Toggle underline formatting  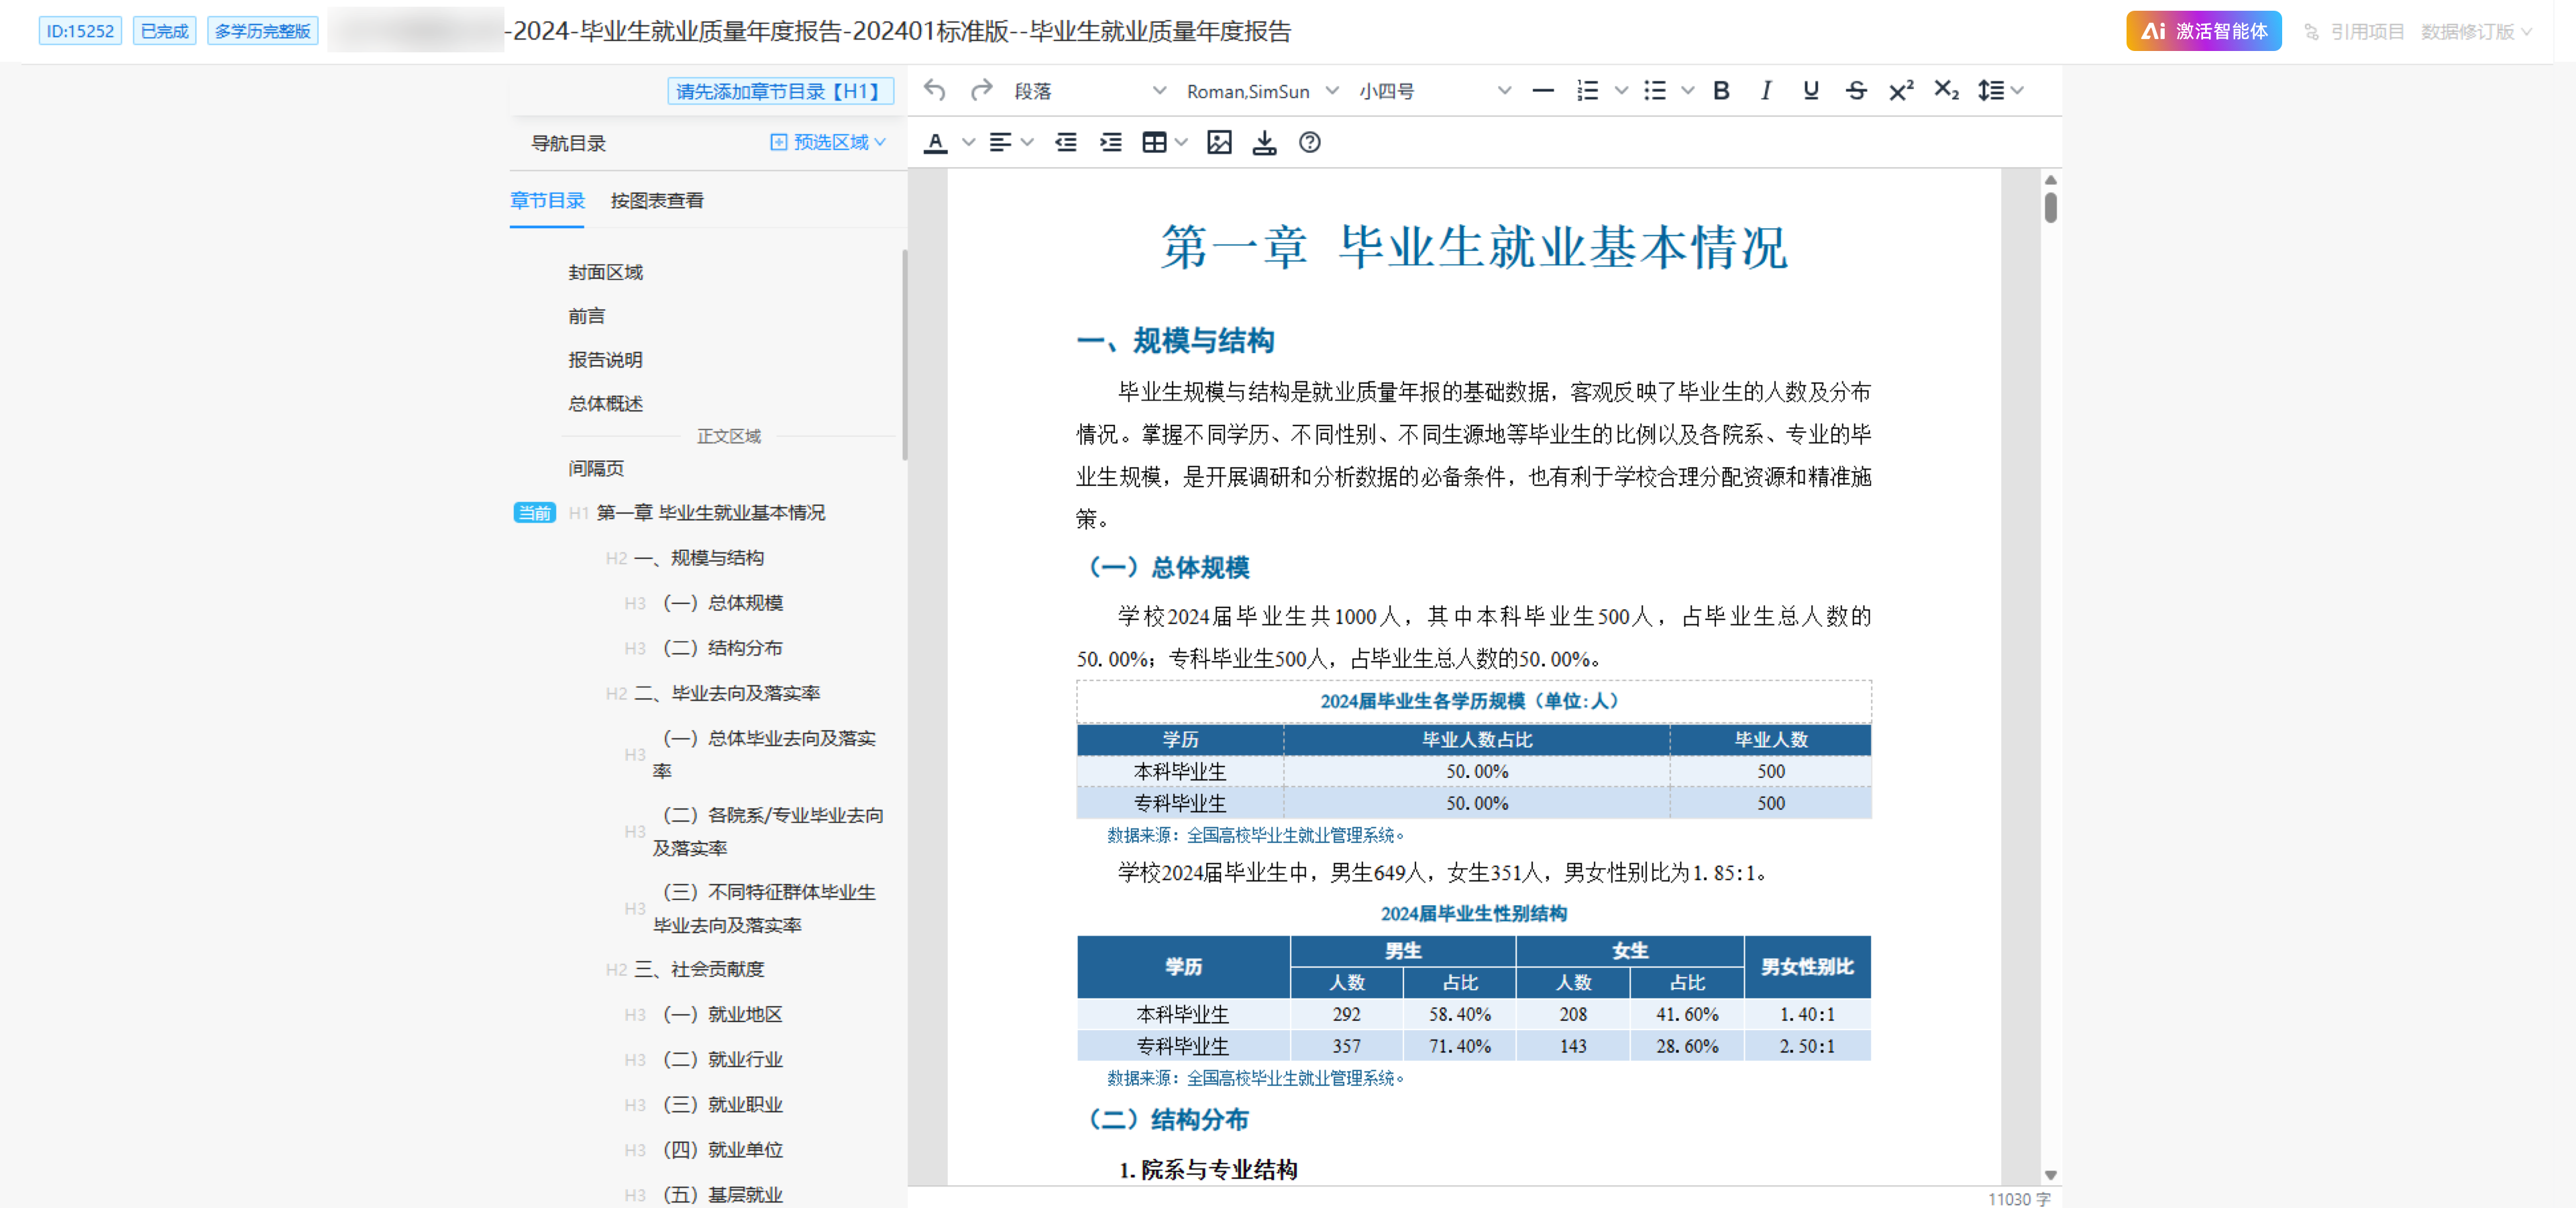tap(1810, 91)
